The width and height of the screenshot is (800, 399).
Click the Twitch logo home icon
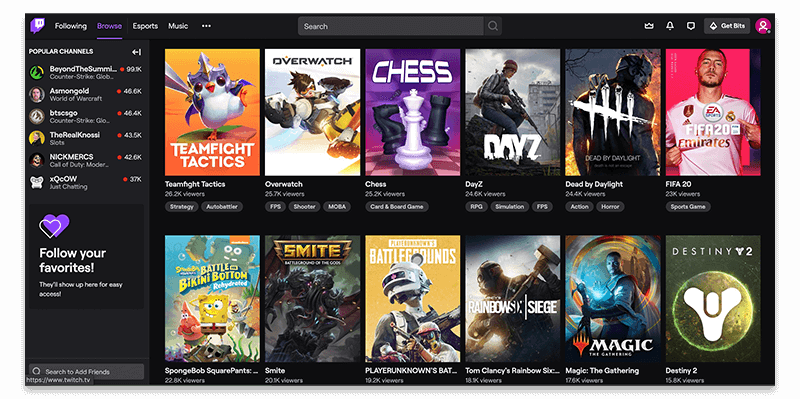coord(37,26)
